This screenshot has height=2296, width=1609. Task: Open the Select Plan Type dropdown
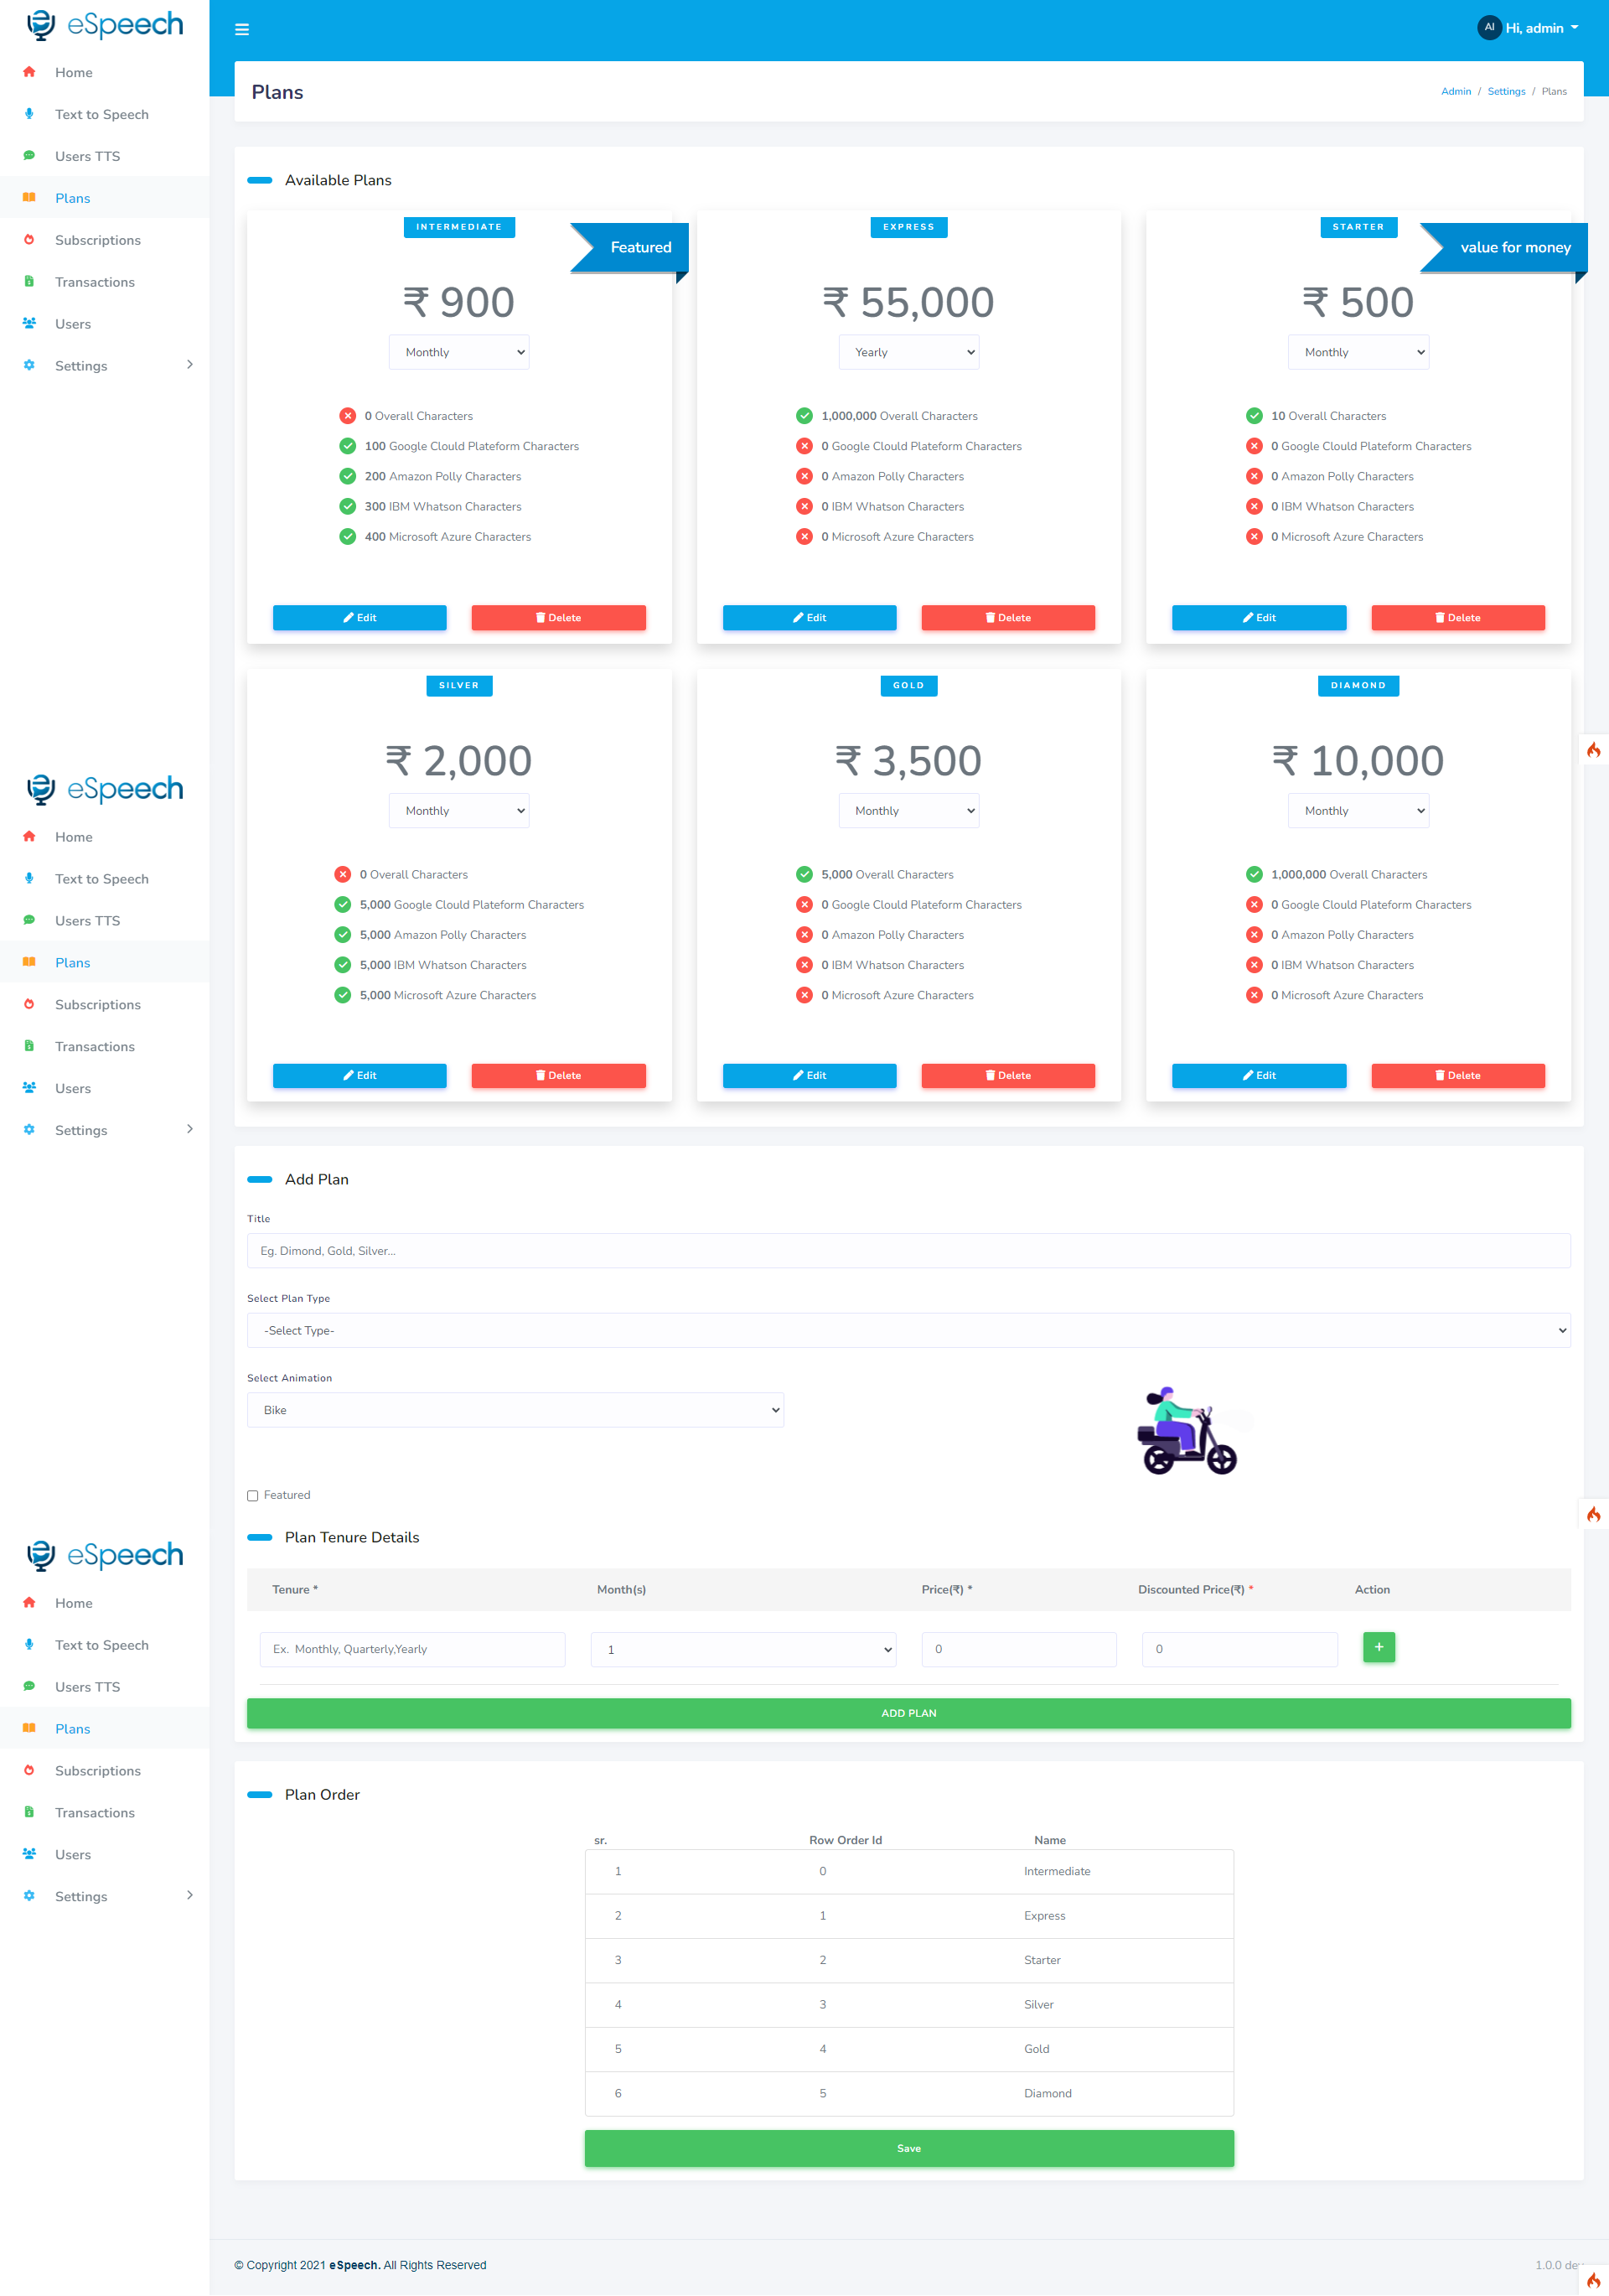[908, 1330]
